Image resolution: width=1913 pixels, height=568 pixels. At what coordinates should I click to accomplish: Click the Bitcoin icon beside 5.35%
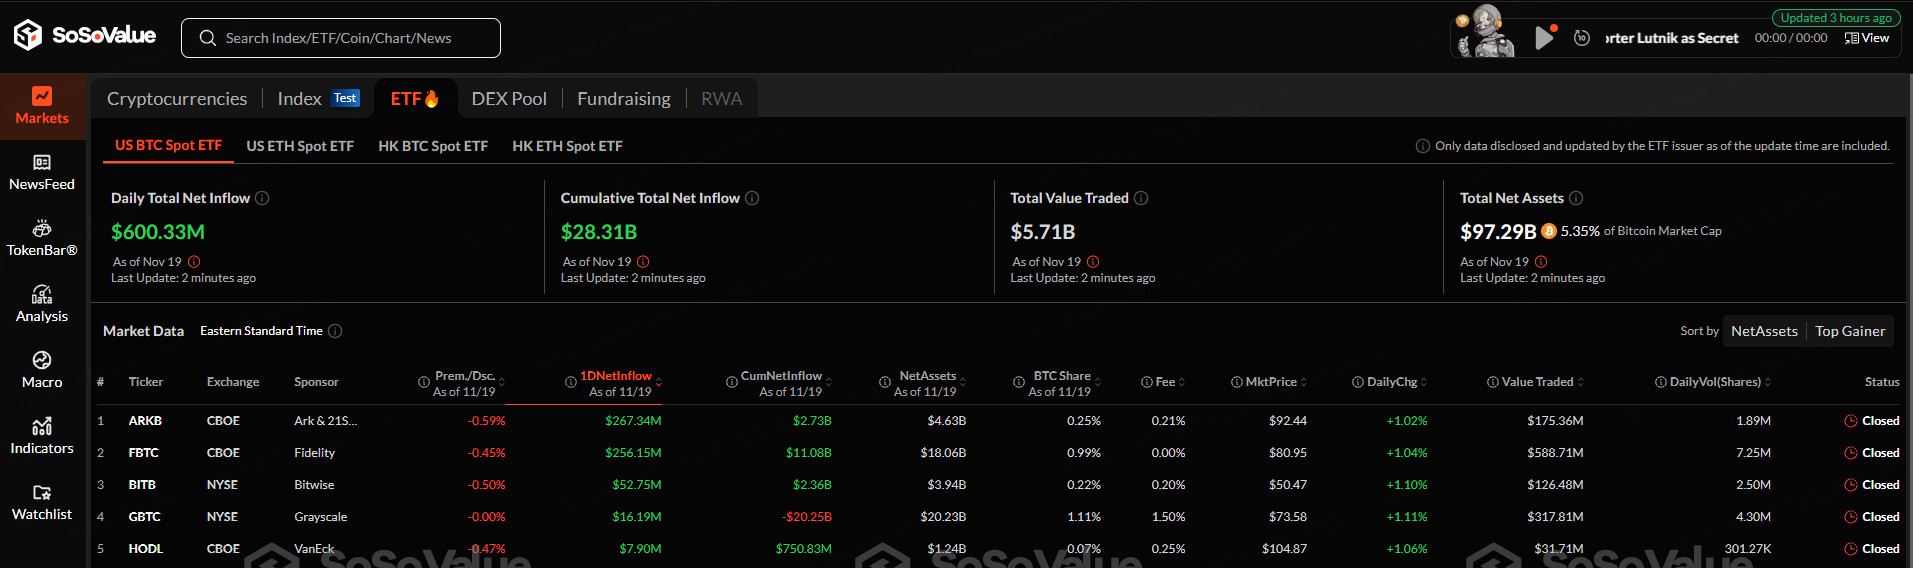point(1549,231)
